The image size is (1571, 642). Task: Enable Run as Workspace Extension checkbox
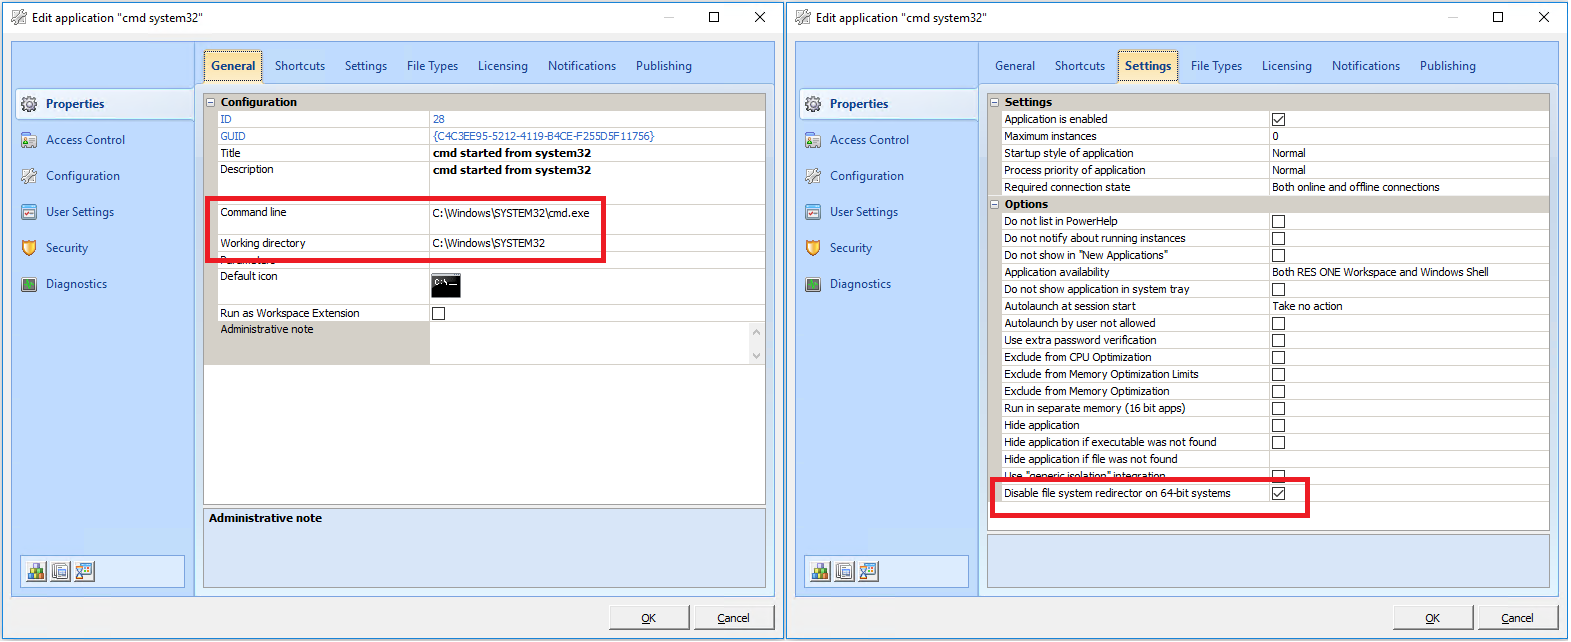438,313
